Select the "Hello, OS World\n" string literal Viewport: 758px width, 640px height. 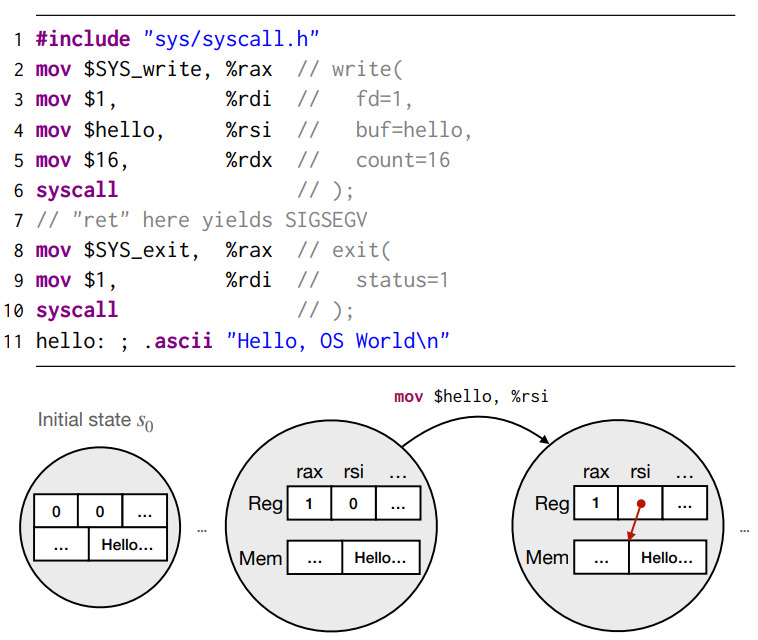pos(339,340)
